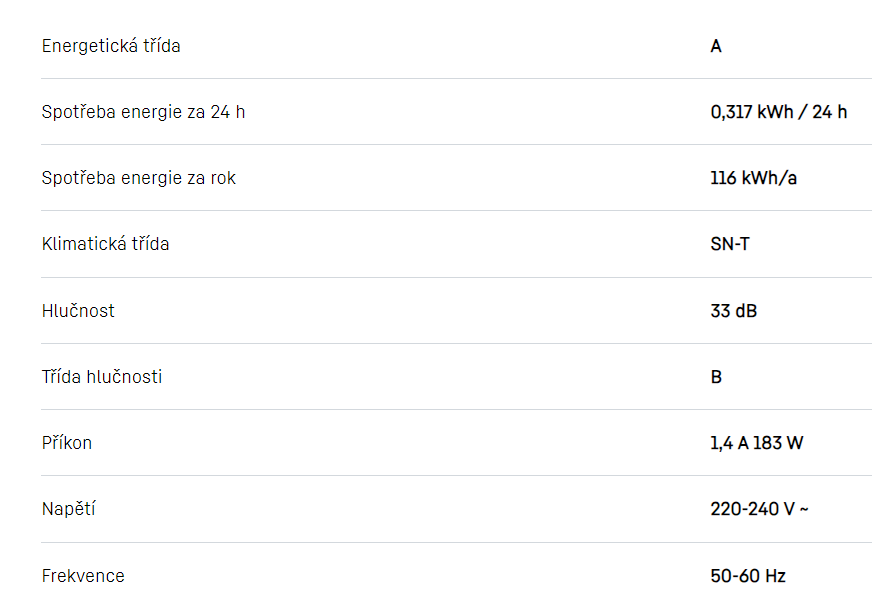Select the SN-T climate class value

[730, 244]
